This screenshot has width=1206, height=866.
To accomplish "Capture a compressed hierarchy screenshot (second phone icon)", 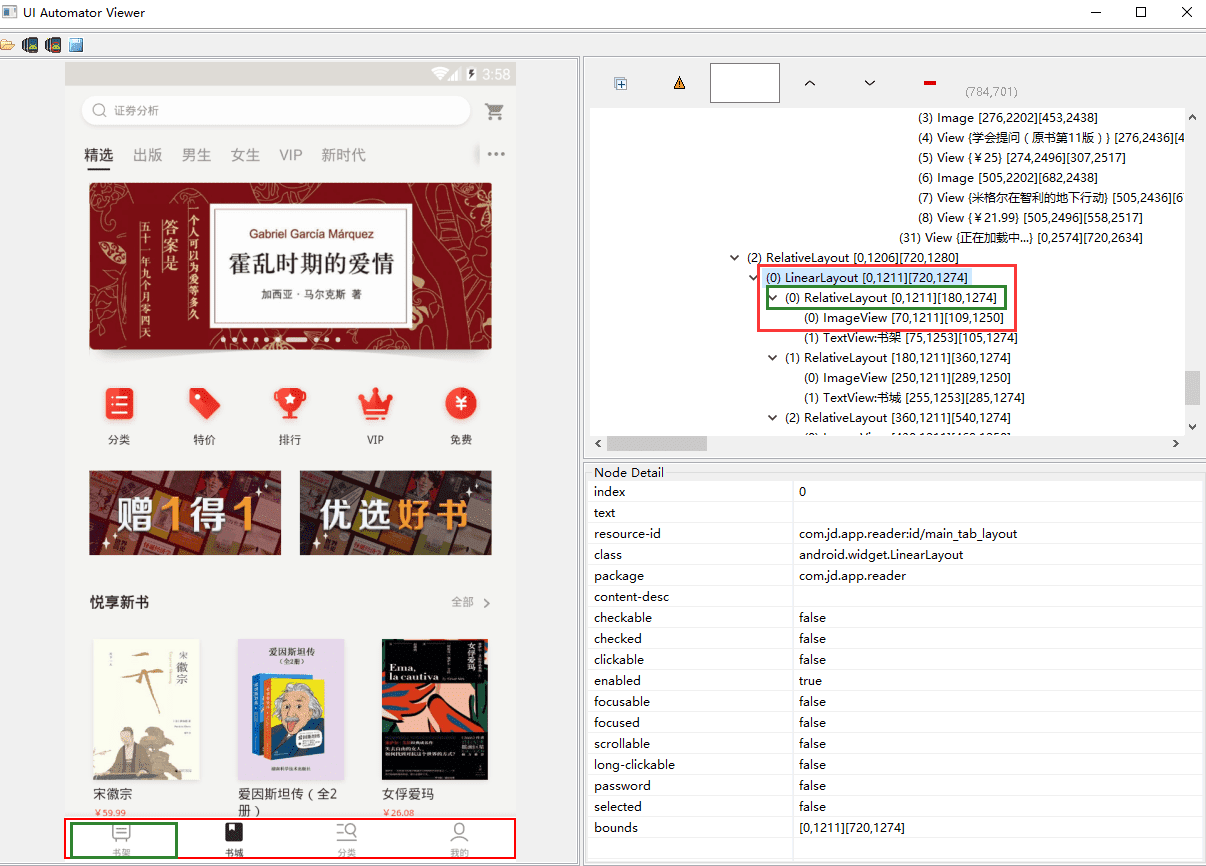I will click(53, 45).
